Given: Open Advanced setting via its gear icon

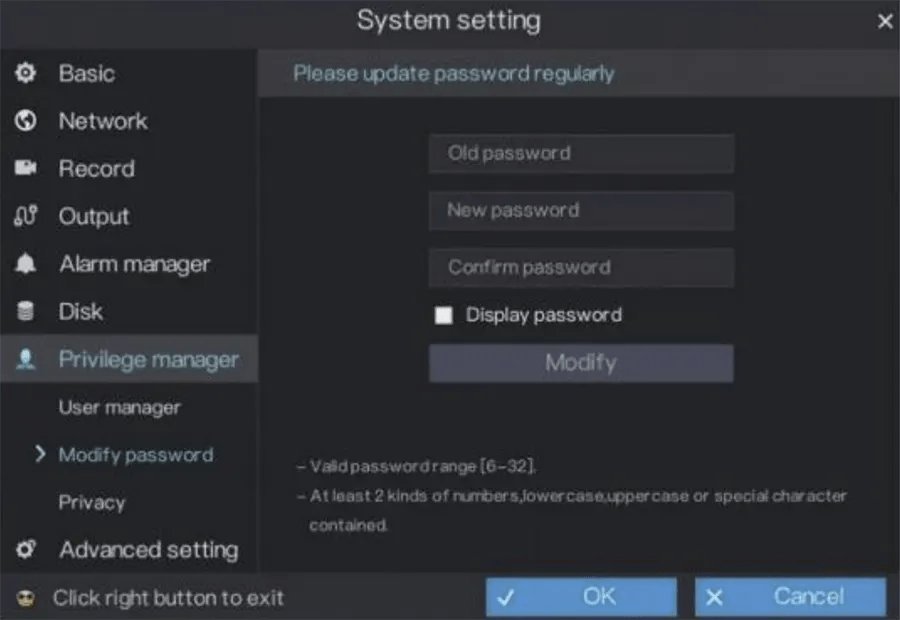Looking at the screenshot, I should 27,550.
